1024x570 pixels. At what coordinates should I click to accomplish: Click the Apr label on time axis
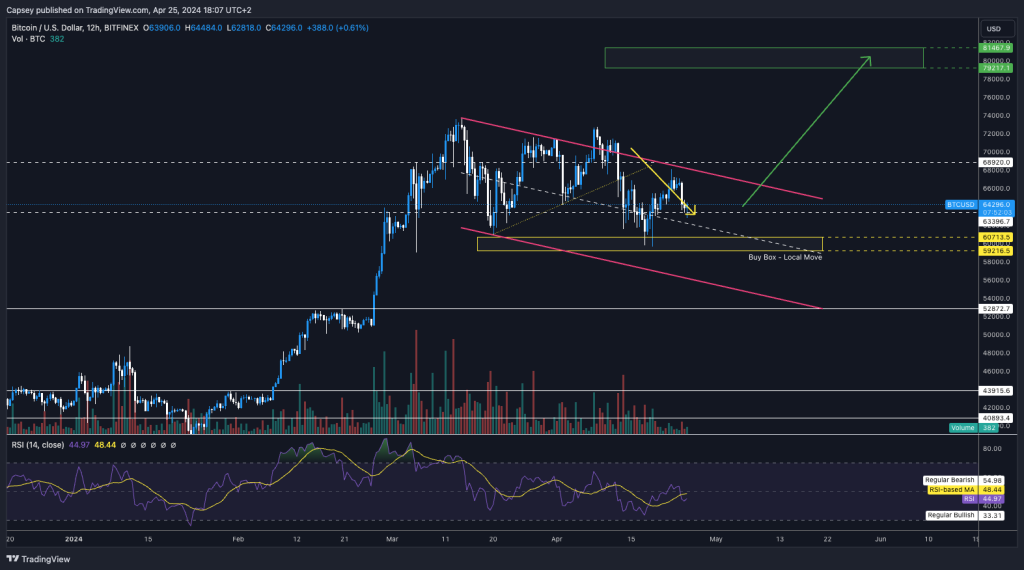[557, 539]
